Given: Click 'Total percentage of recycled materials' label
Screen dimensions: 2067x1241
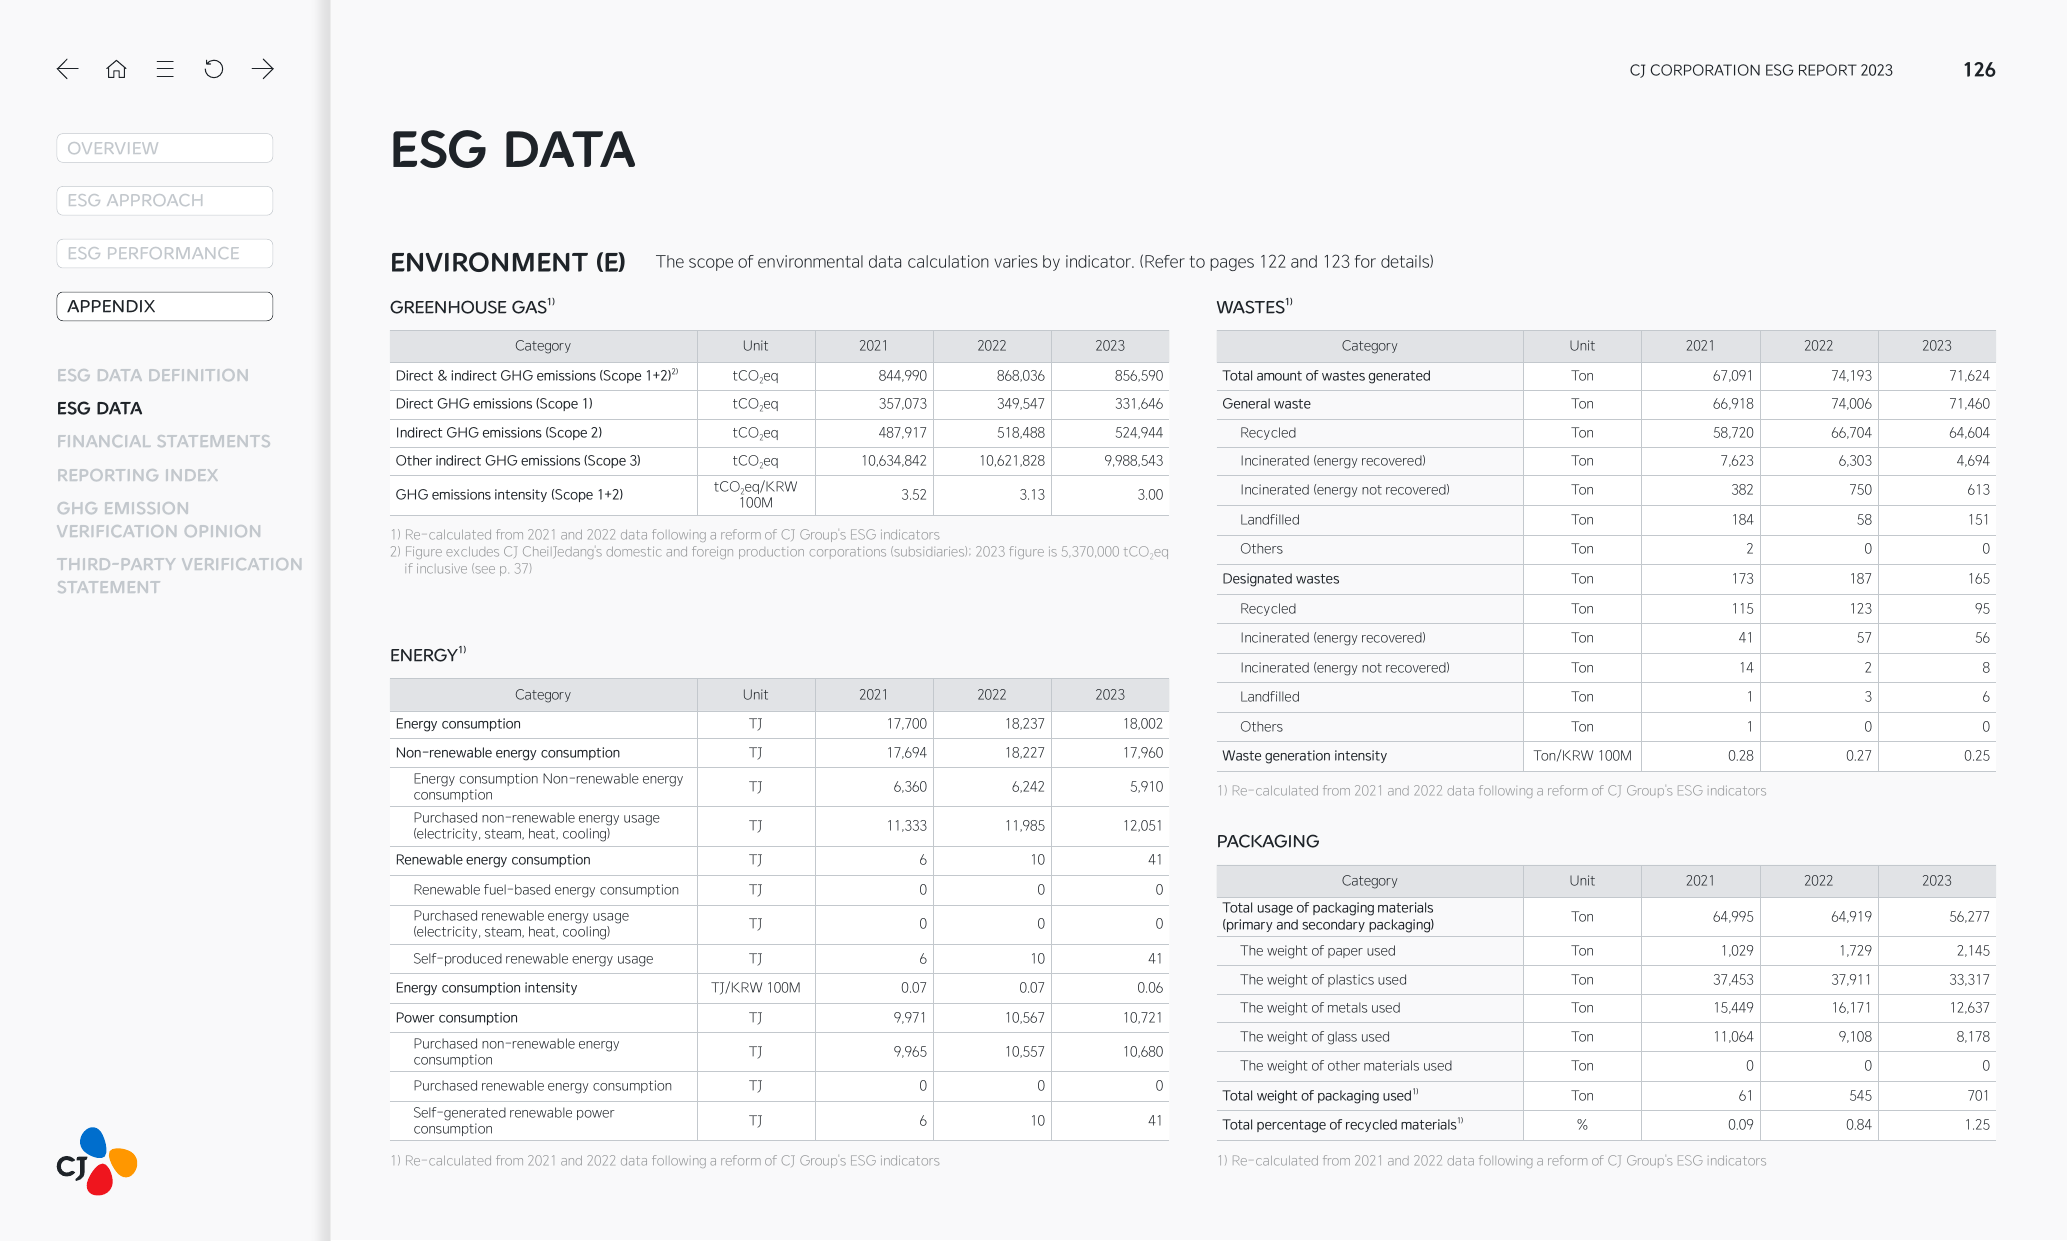Looking at the screenshot, I should [x=1342, y=1125].
